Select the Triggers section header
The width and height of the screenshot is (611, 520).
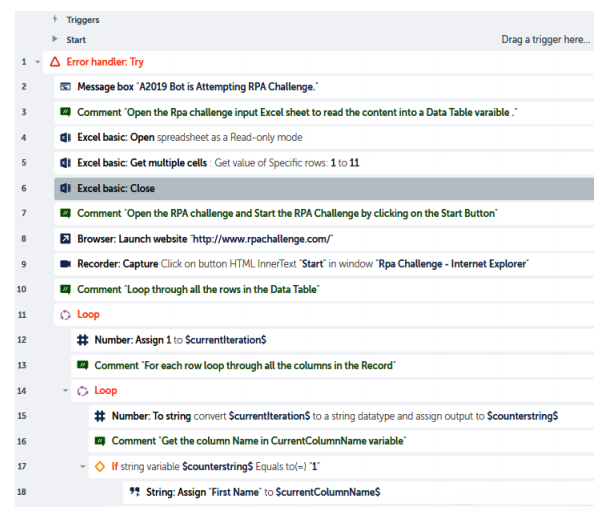[x=82, y=19]
